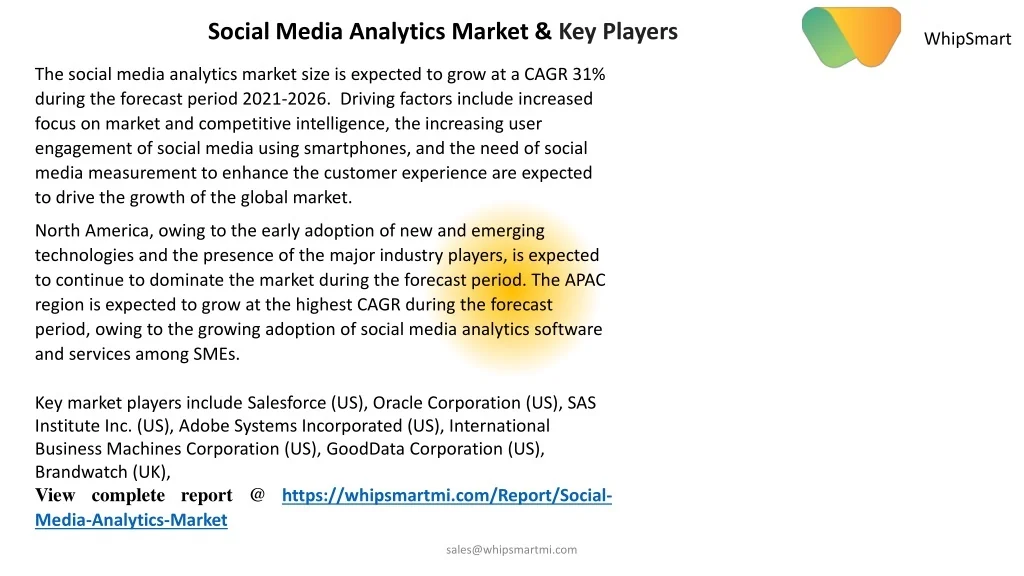Viewport: 1024px width, 576px height.
Task: Click the "Salesforce (US)" company name
Action: 307,403
